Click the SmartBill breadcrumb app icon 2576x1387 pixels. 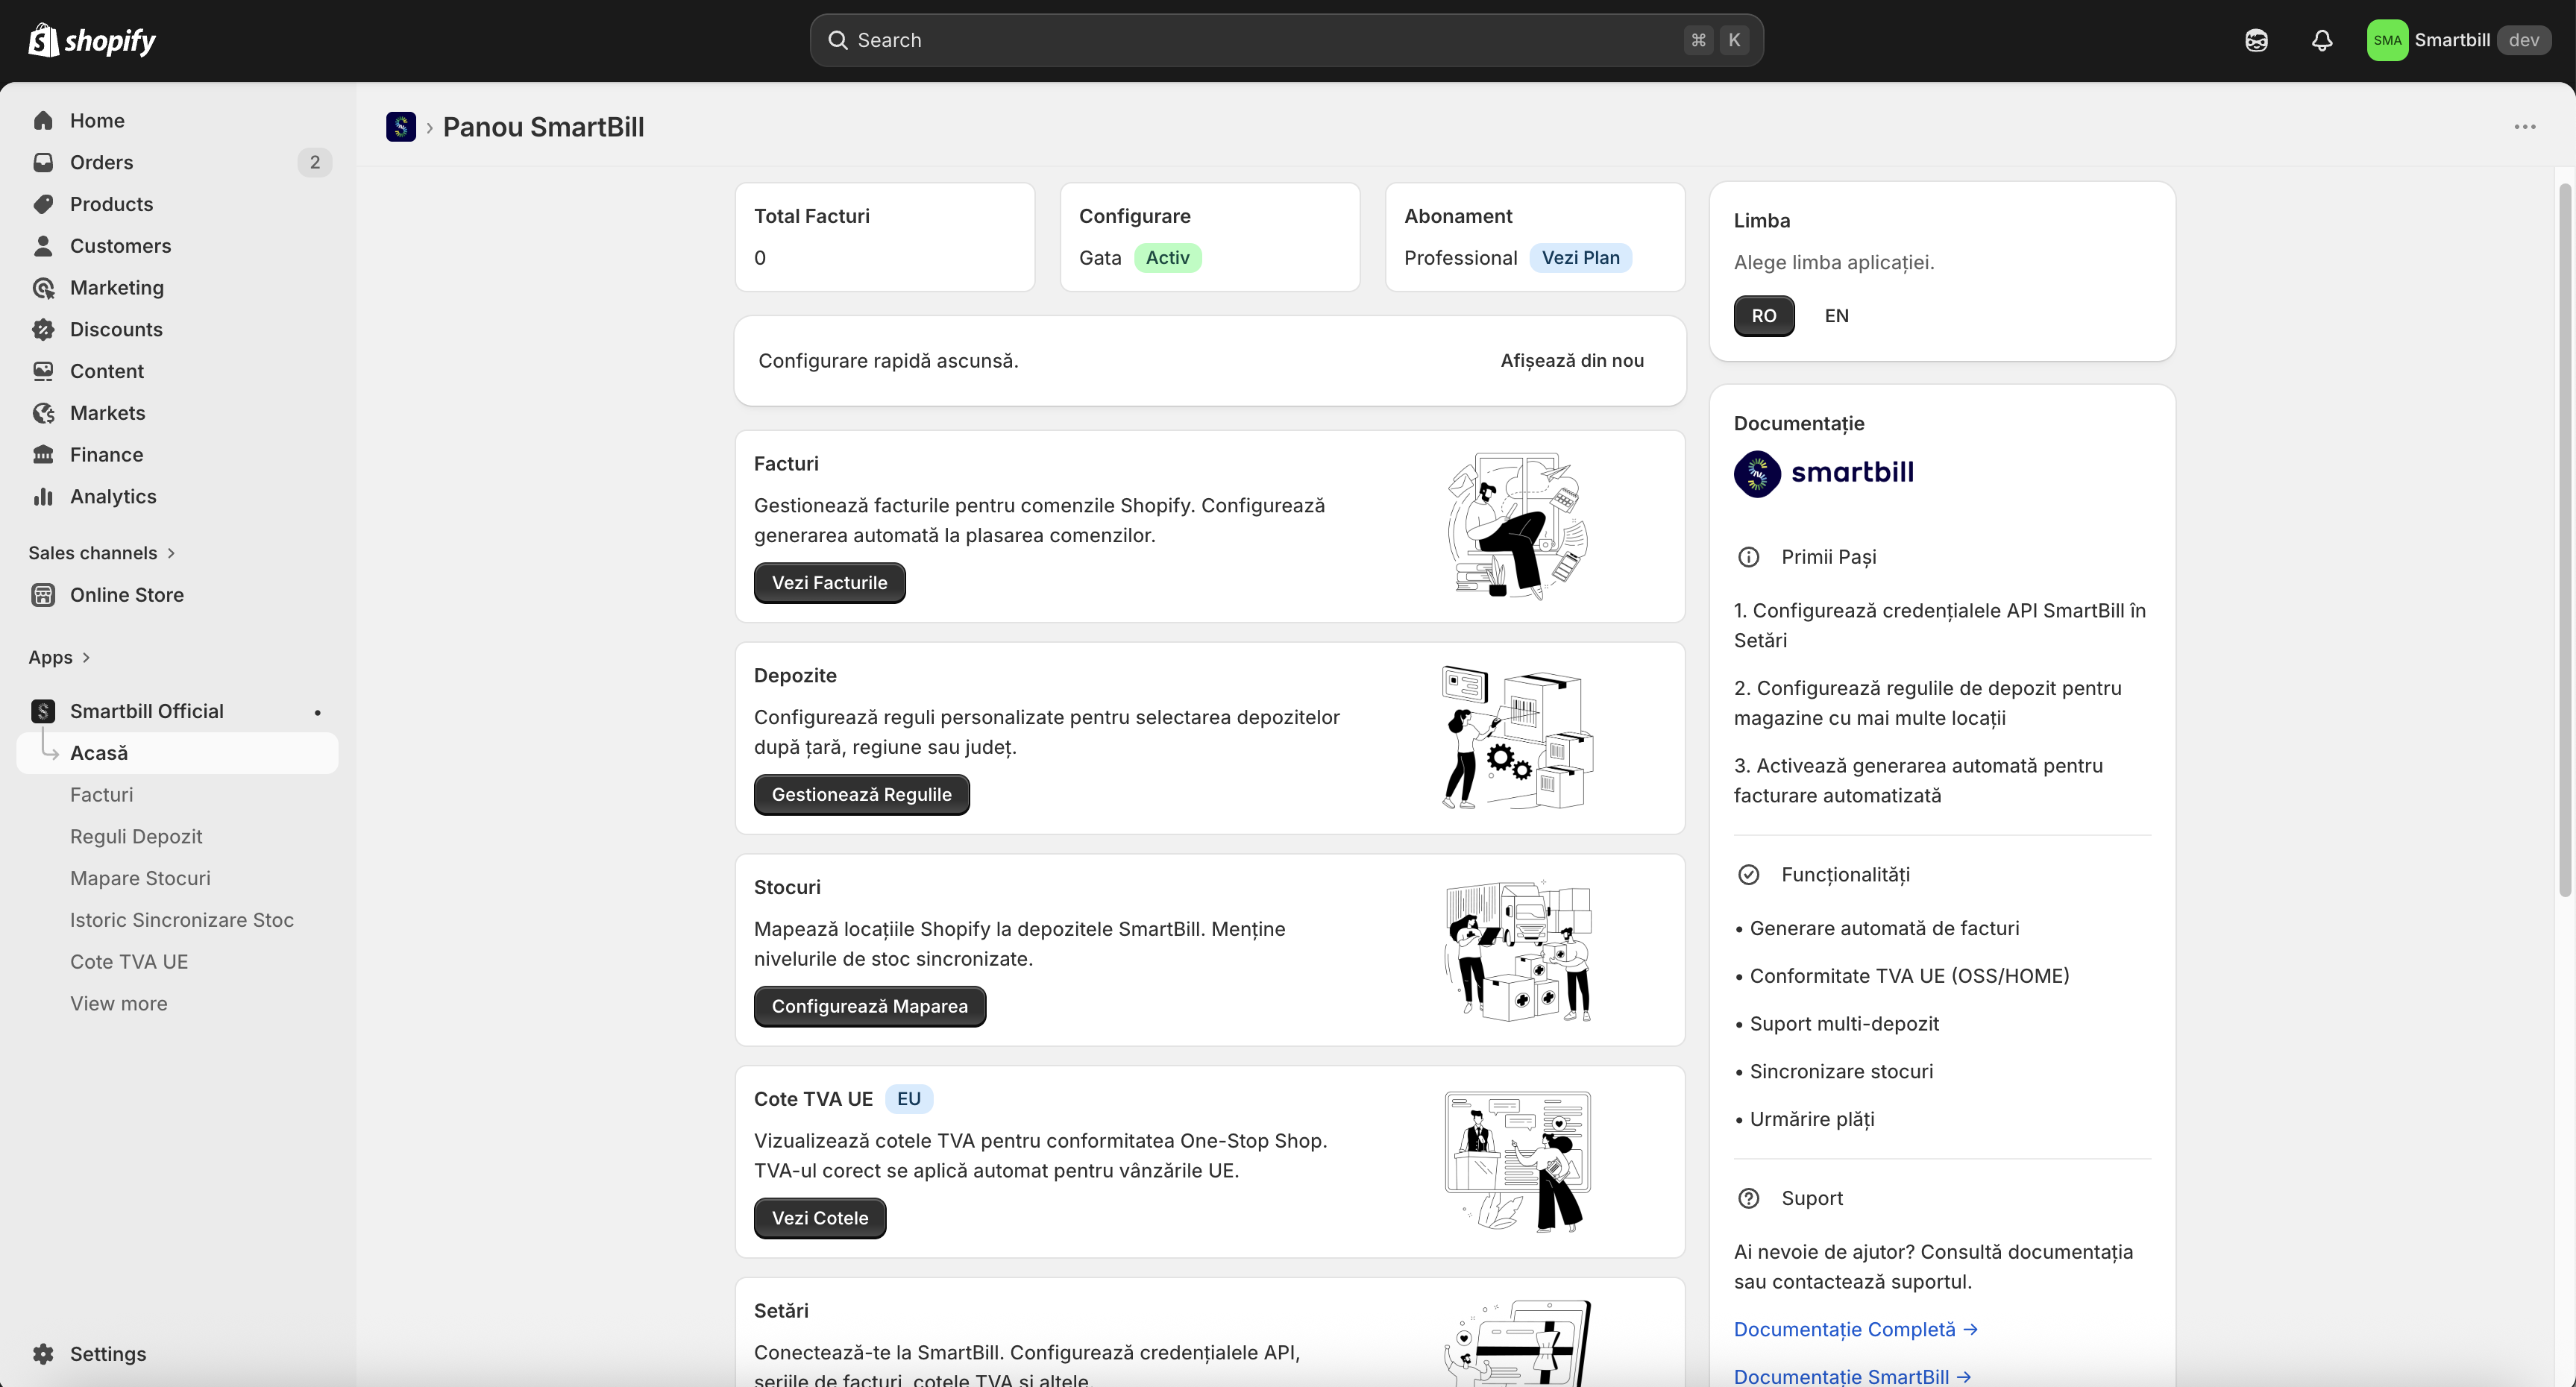(x=401, y=127)
